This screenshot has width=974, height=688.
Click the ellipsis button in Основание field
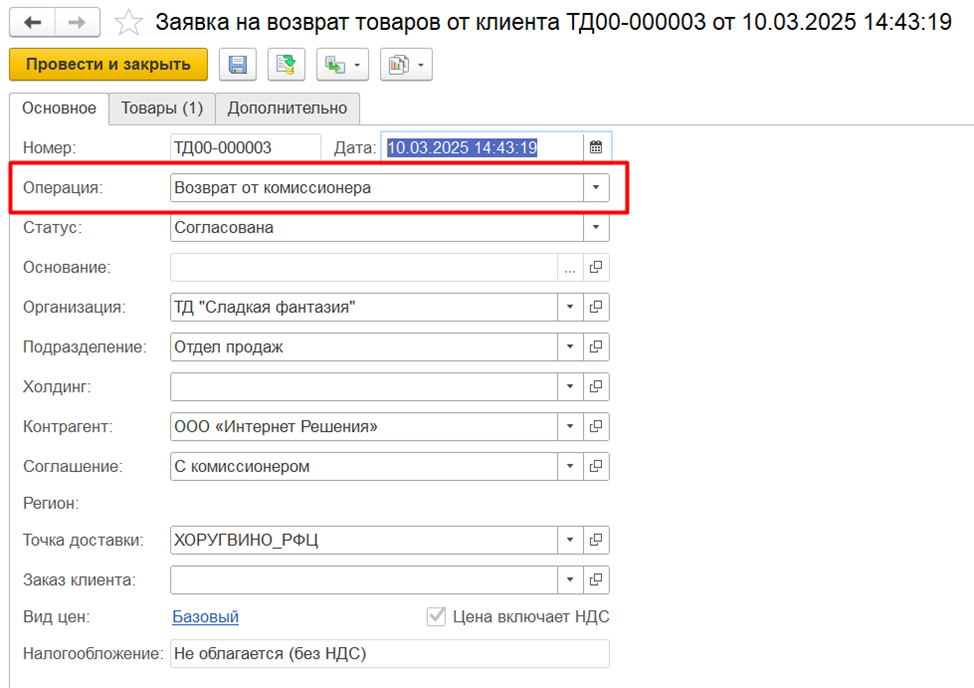click(x=570, y=268)
